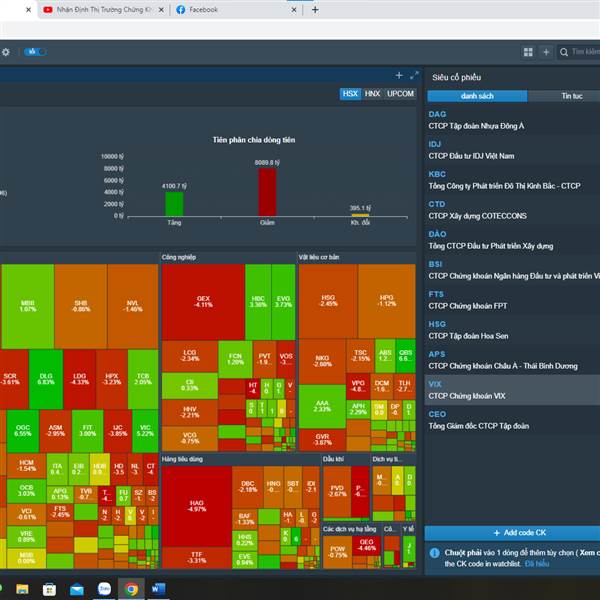Screen dimensions: 600x600
Task: Select FTS in the watchlist
Action: [x=512, y=300]
